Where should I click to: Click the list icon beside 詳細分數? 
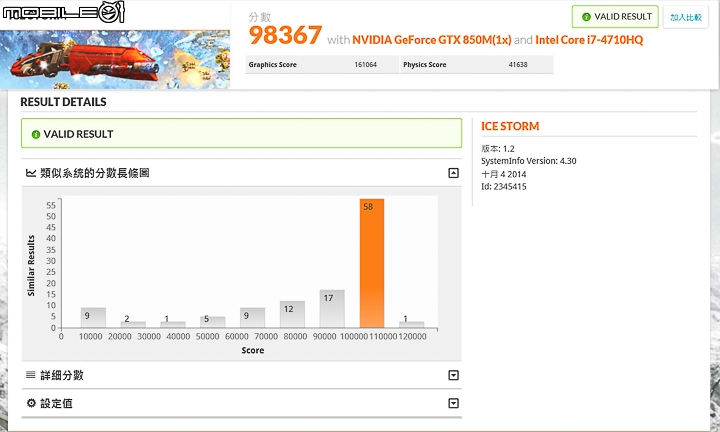coord(31,375)
